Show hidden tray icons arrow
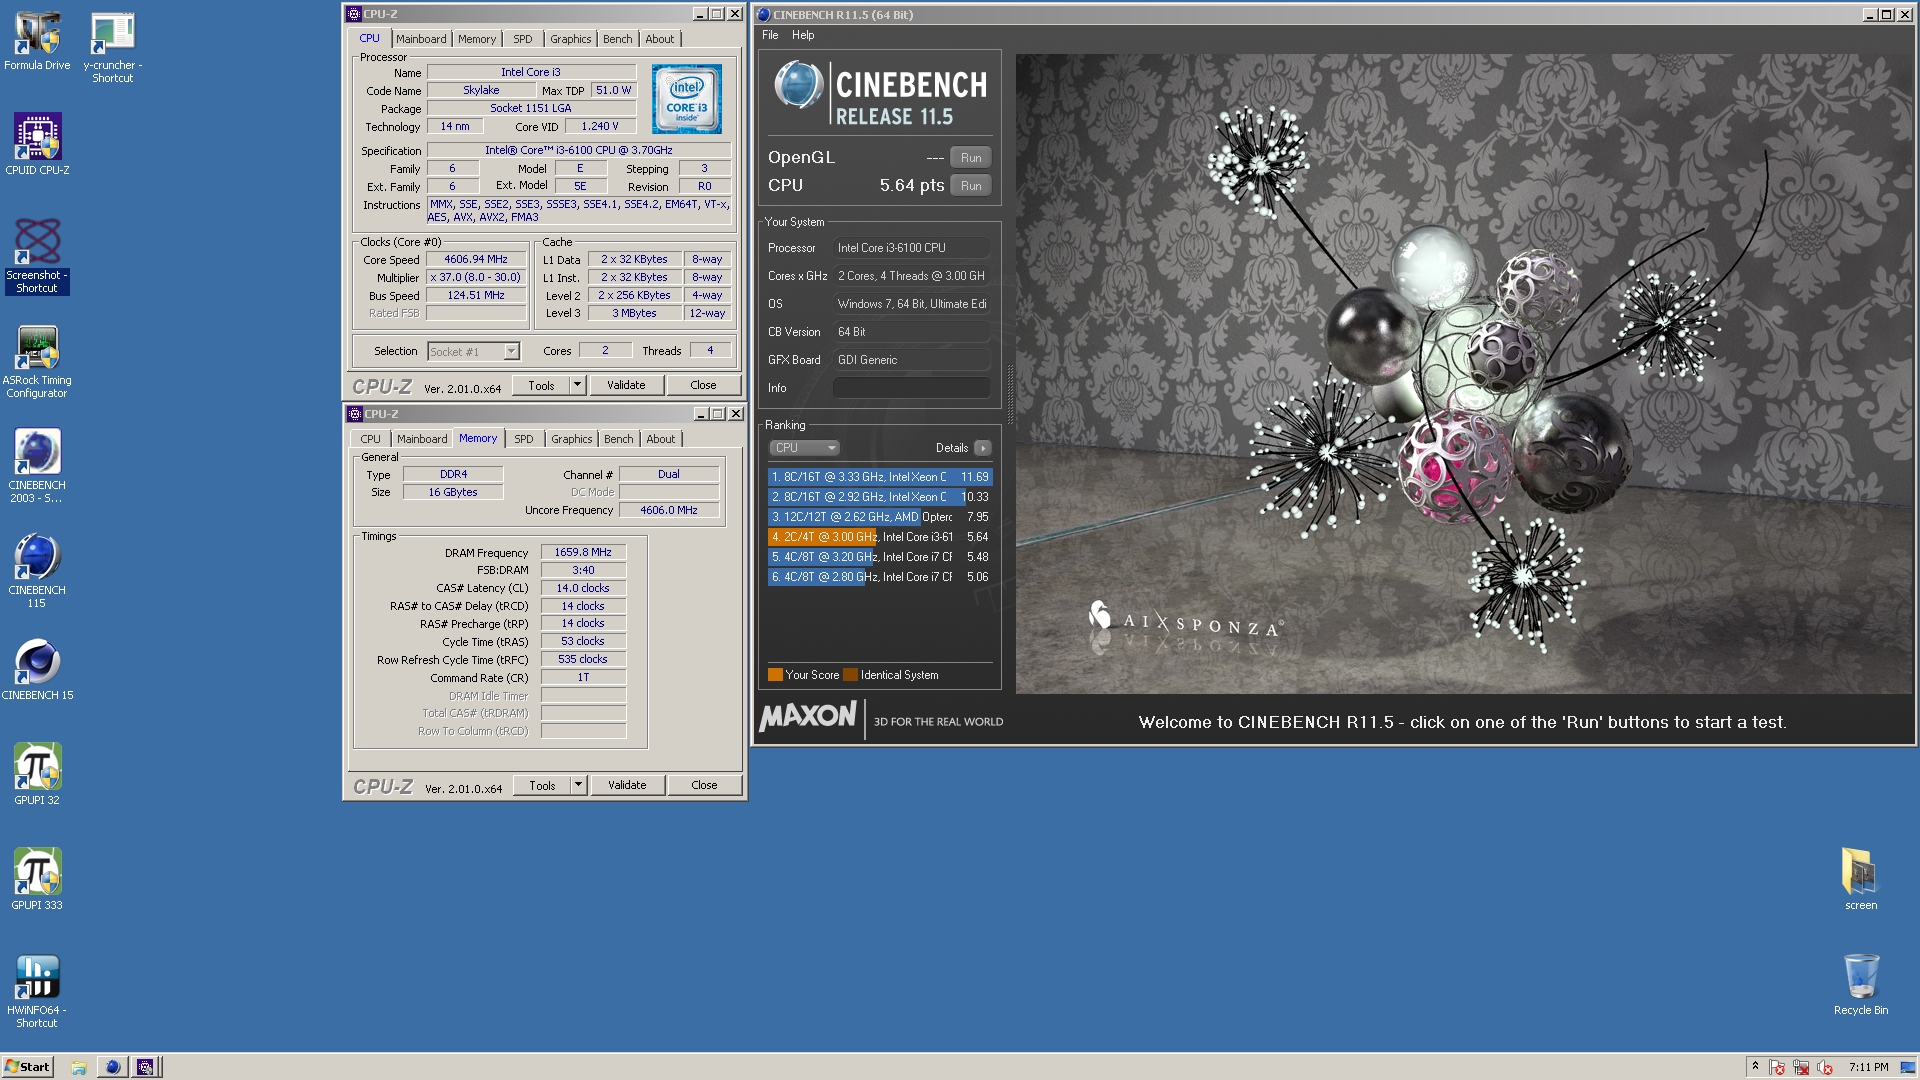Screen dimensions: 1920x1080 (1755, 1066)
